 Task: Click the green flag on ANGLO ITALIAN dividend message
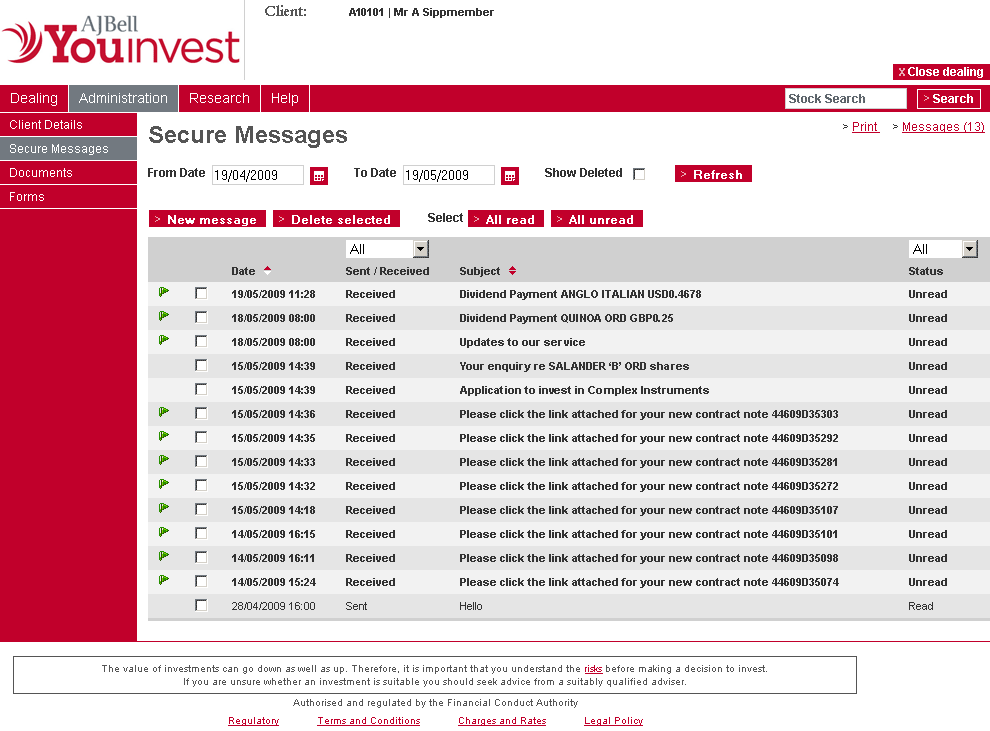(164, 292)
